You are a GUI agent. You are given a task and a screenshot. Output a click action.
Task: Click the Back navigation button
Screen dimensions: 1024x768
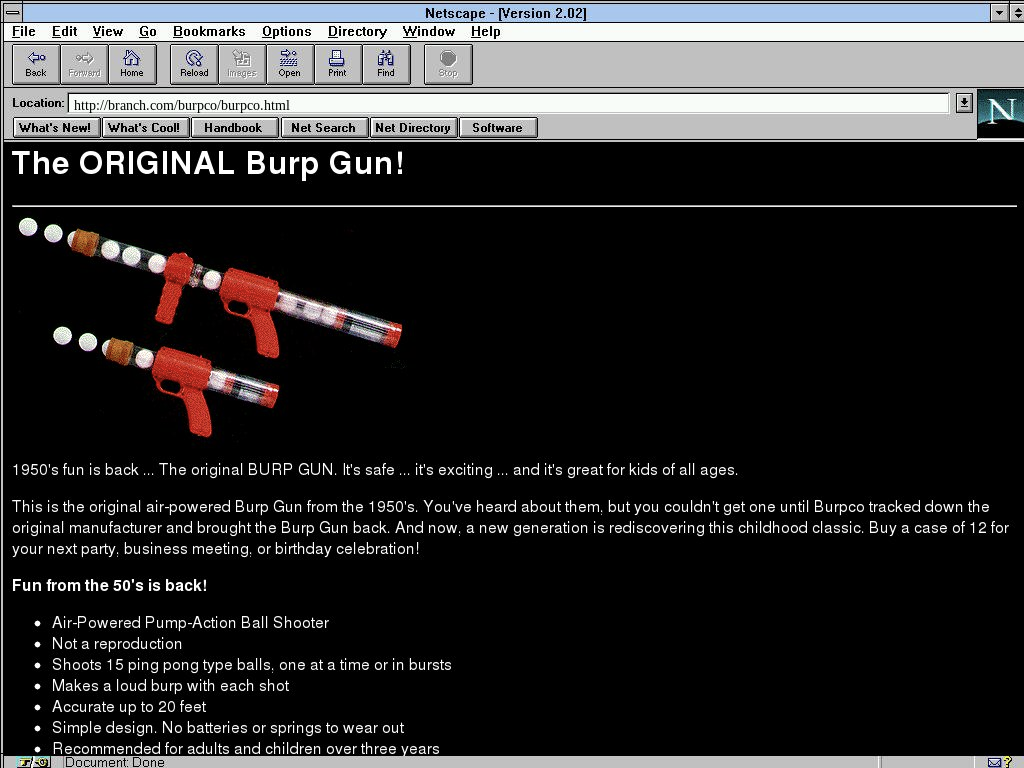36,64
